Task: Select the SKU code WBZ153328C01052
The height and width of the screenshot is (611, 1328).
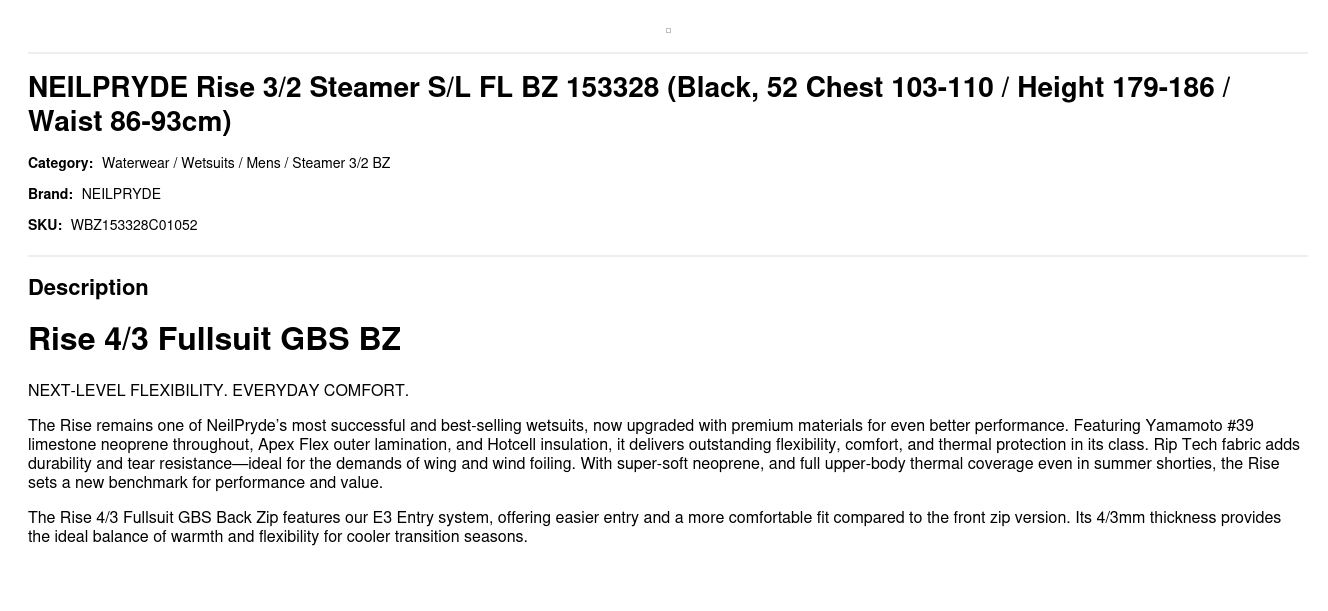Action: (x=134, y=225)
